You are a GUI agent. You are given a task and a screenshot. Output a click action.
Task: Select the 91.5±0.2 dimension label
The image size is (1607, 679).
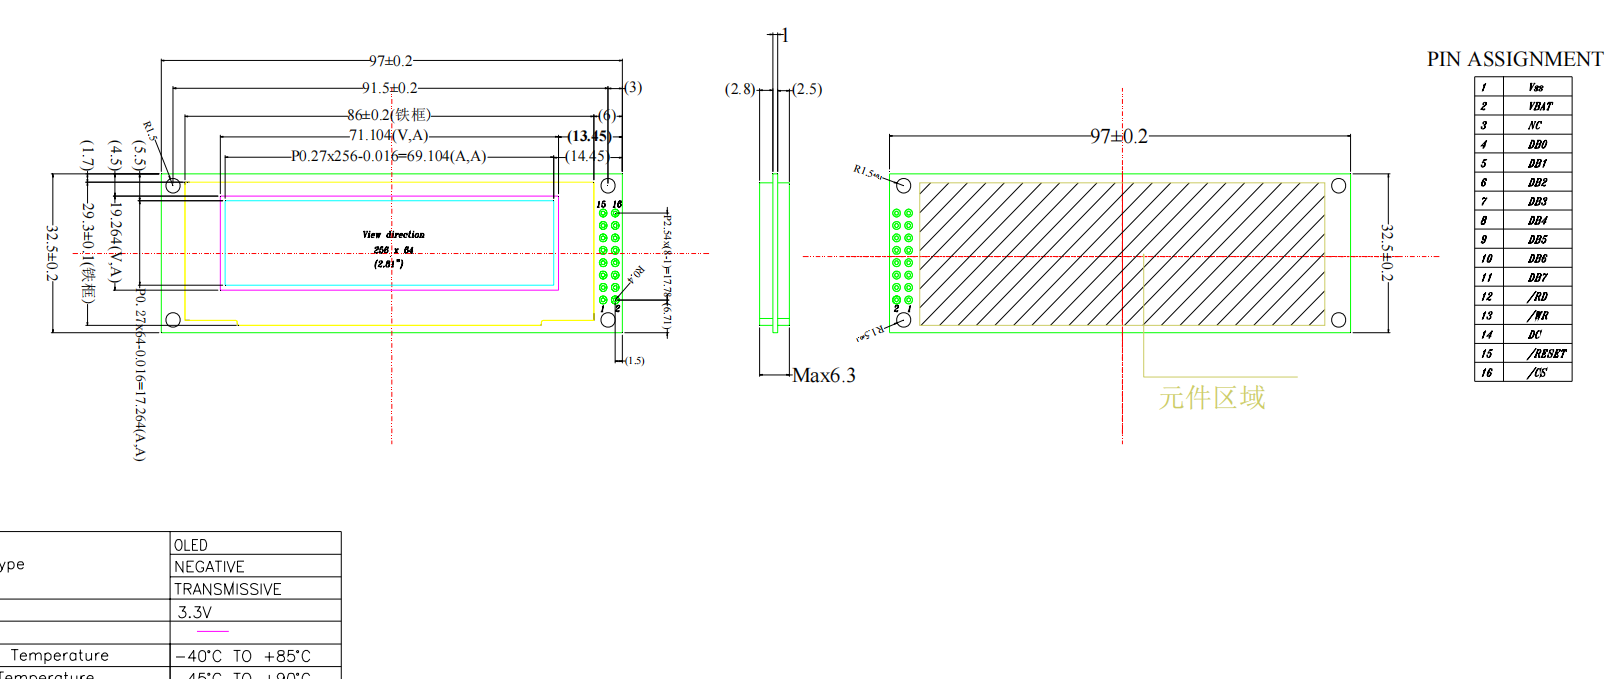point(390,88)
